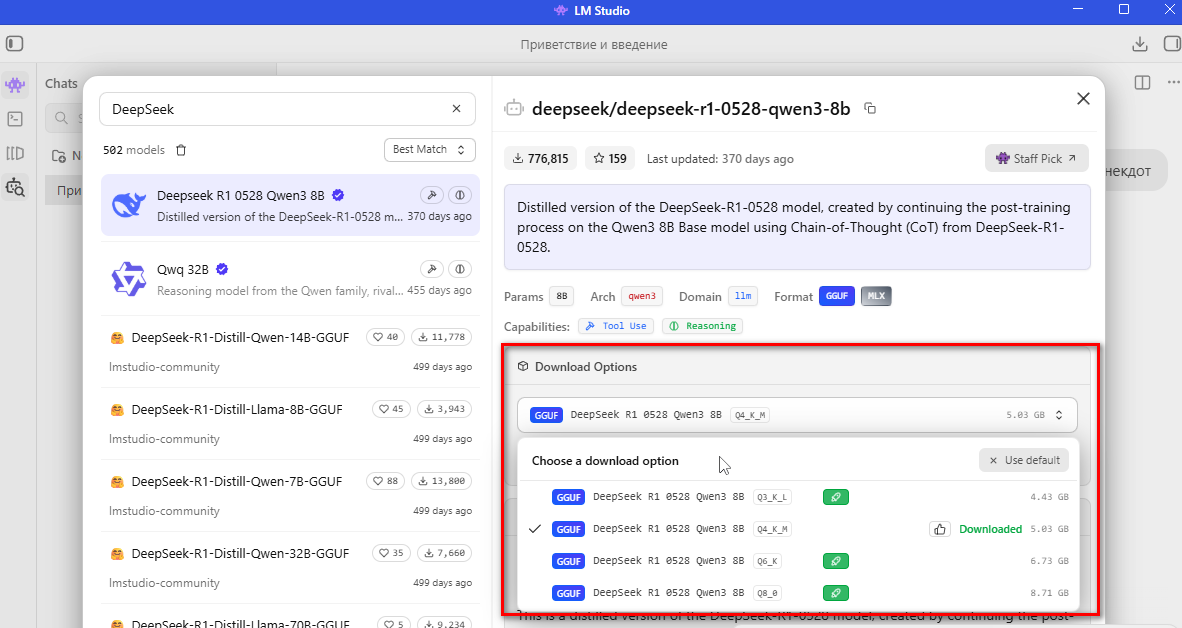Choose the Q6_K 6.73 GB download option

click(x=798, y=561)
